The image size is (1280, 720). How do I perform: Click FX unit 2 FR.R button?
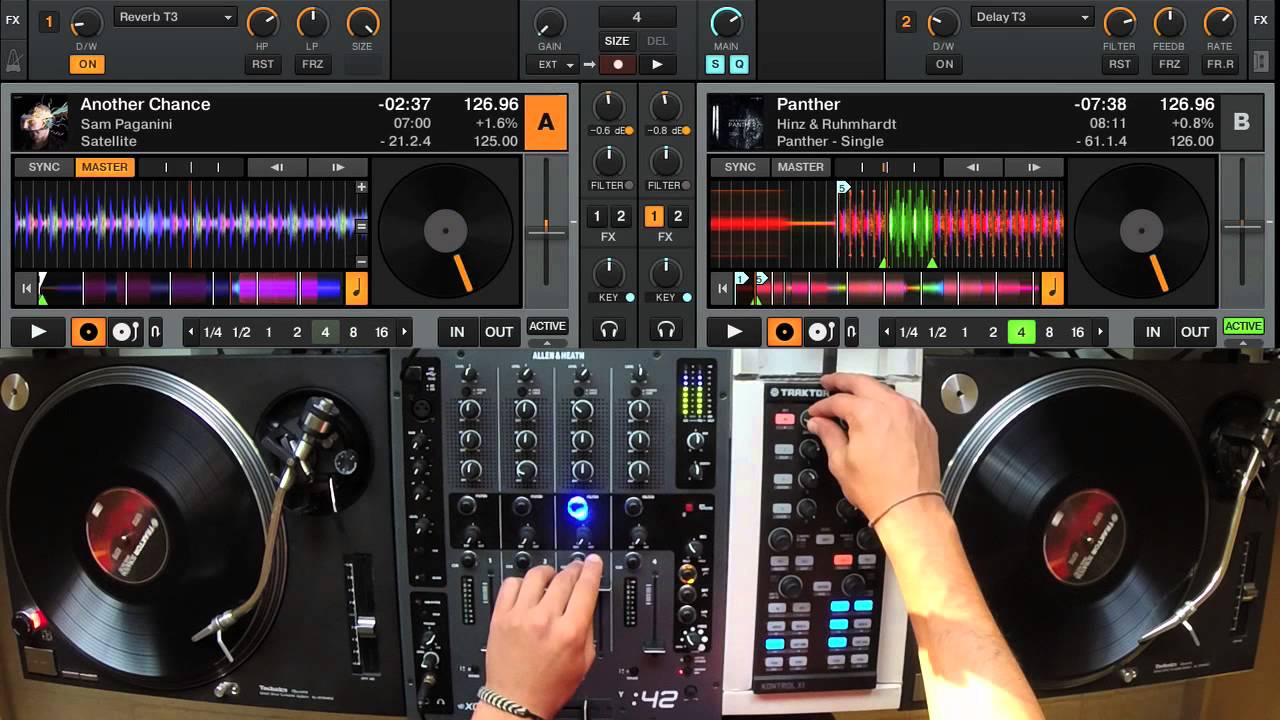coord(1220,64)
